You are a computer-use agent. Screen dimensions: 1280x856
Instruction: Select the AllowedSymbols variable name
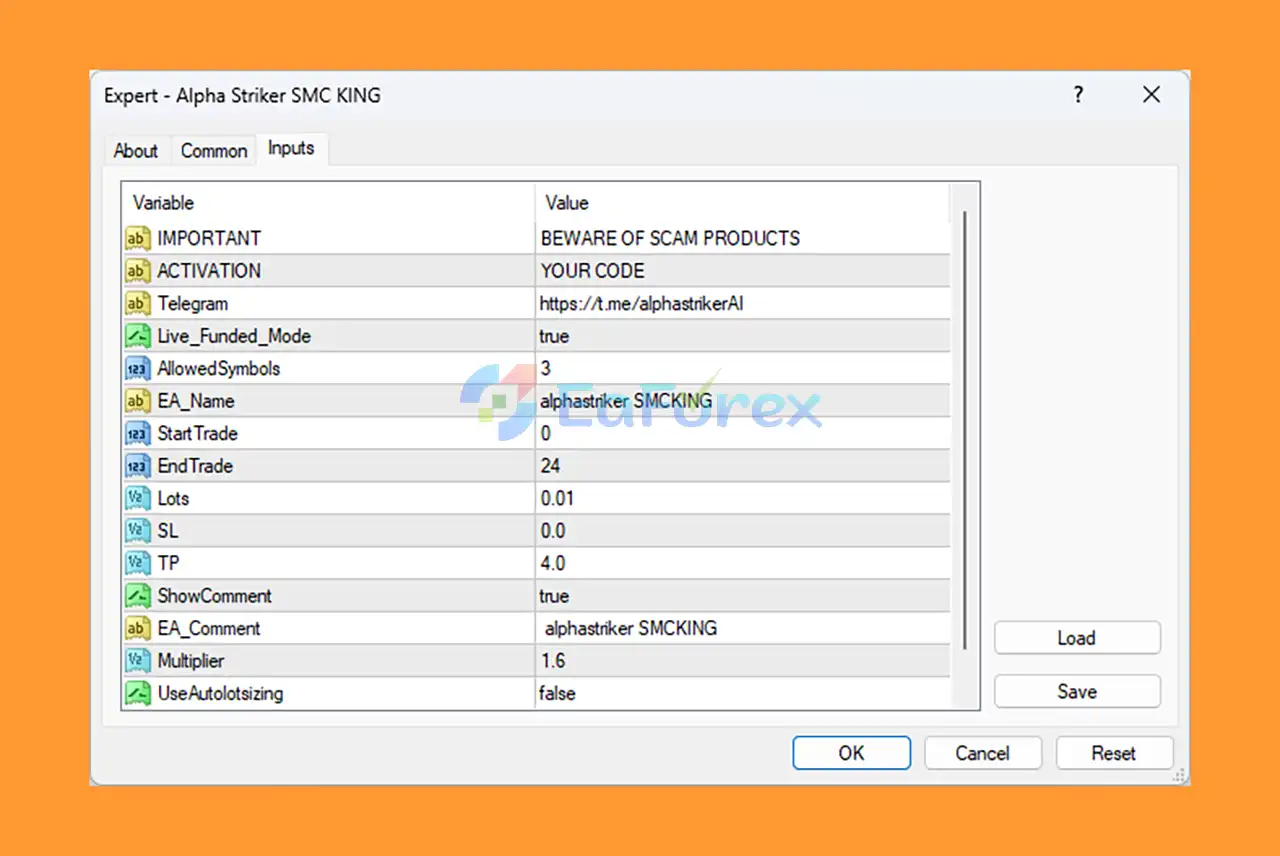click(x=219, y=368)
